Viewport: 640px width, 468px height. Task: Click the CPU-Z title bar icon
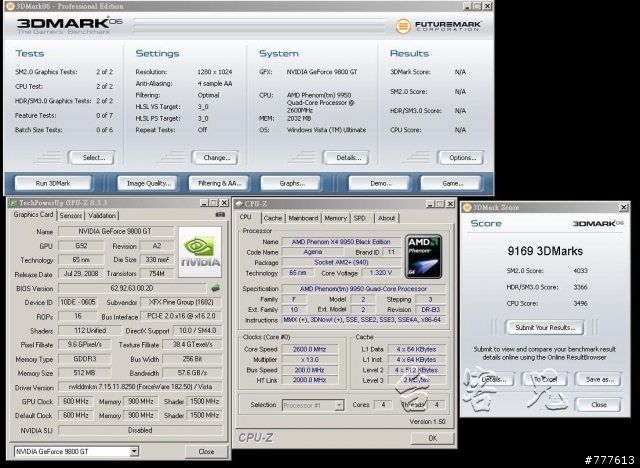pyautogui.click(x=239, y=204)
